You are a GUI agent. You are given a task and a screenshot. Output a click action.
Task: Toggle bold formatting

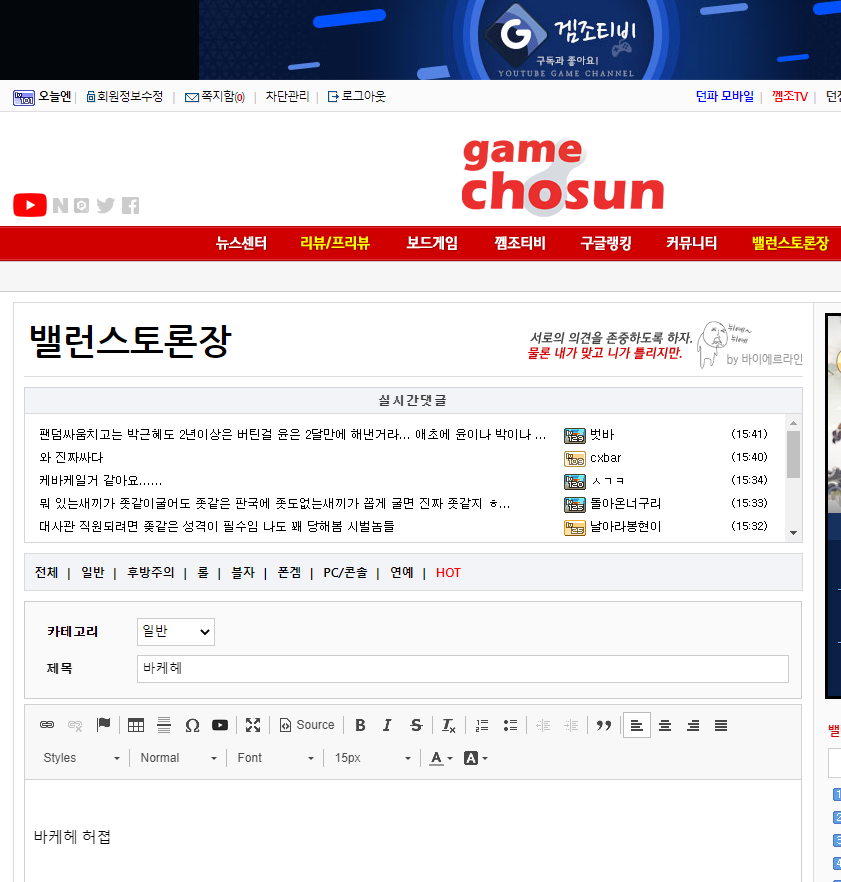(360, 725)
